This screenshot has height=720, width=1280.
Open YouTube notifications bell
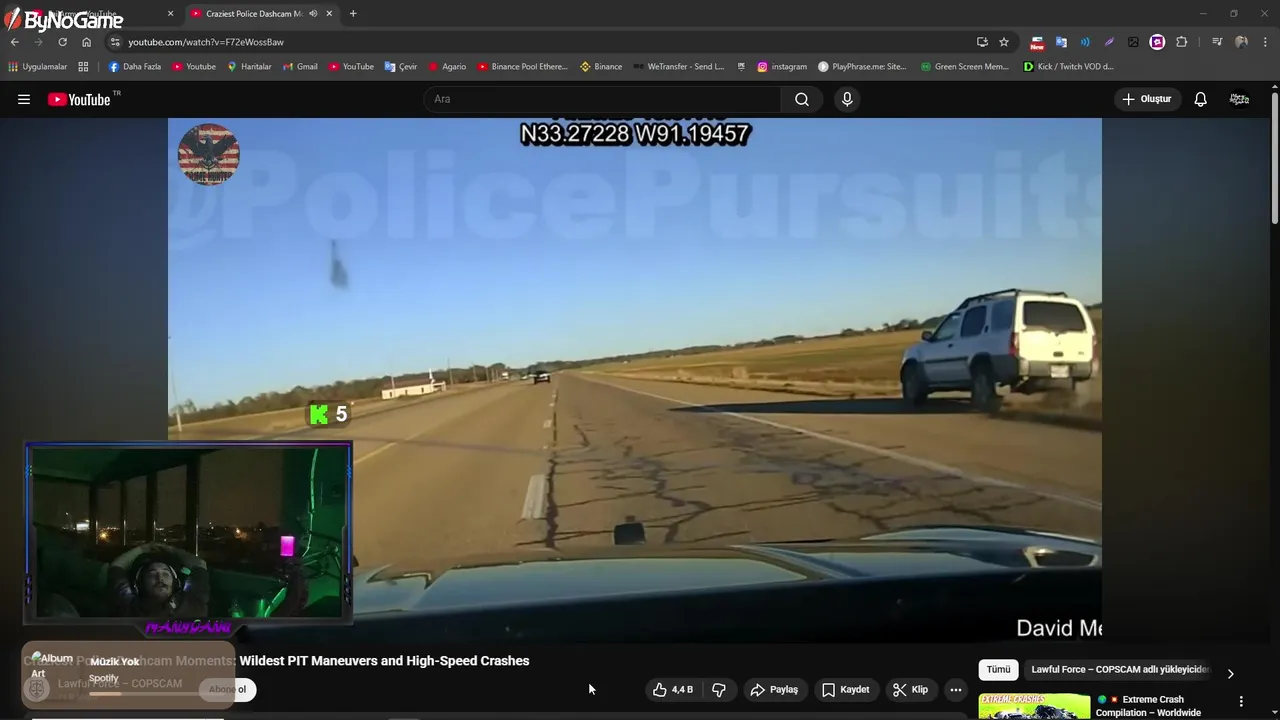[1200, 99]
